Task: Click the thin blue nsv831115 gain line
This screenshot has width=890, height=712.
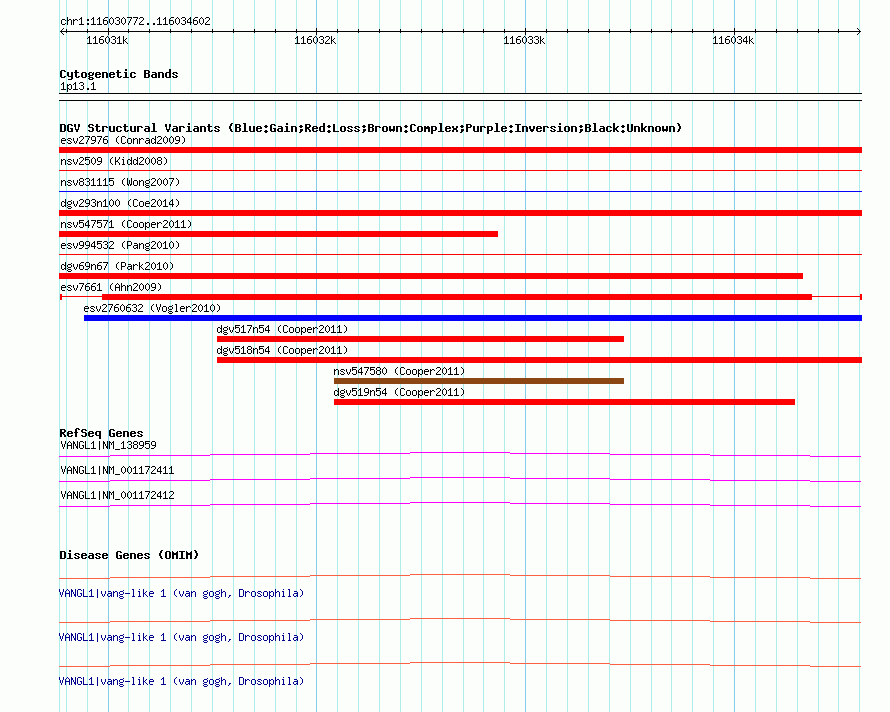Action: [x=460, y=191]
